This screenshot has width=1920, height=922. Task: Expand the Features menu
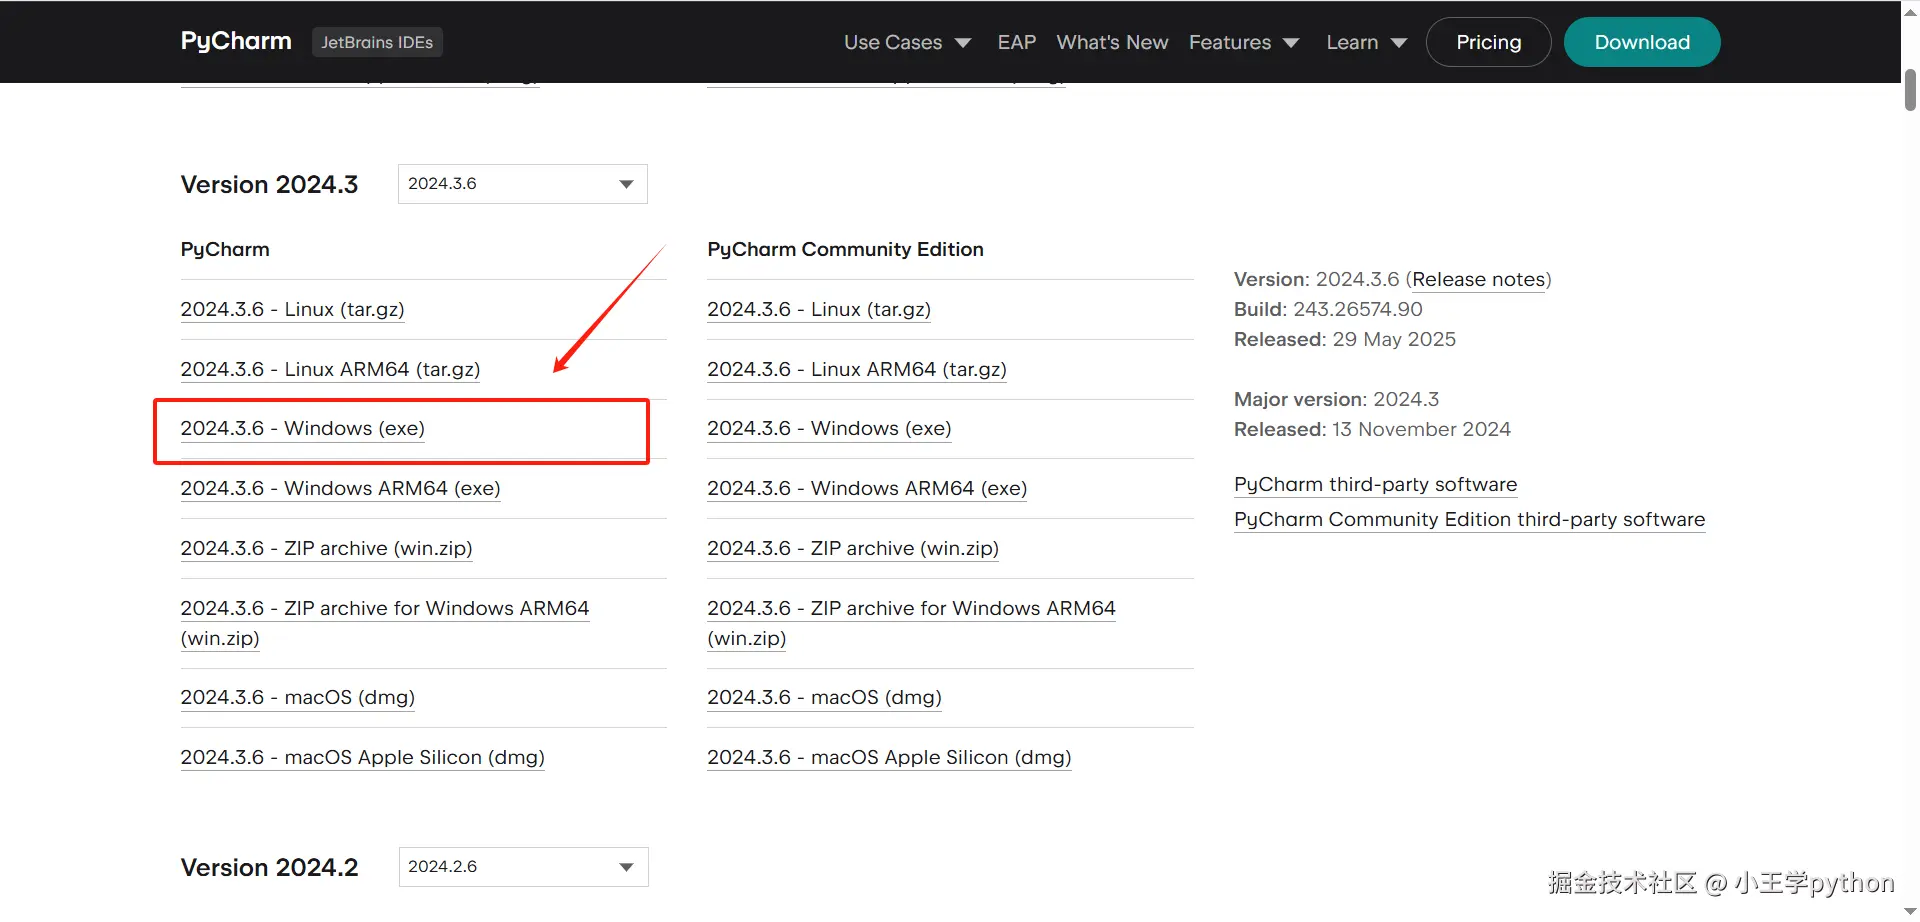[x=1243, y=42]
